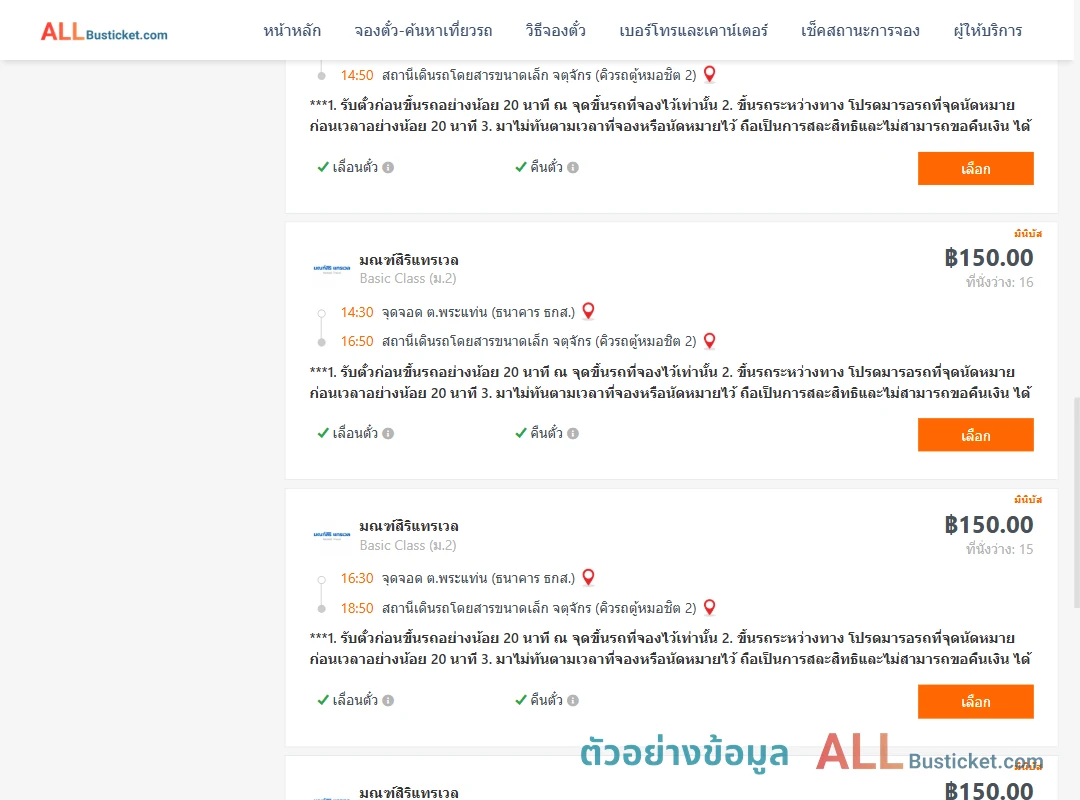This screenshot has width=1080, height=800.
Task: Click operator name มณฑ์สิรินทรเวล in 16:30 card
Action: pos(409,526)
